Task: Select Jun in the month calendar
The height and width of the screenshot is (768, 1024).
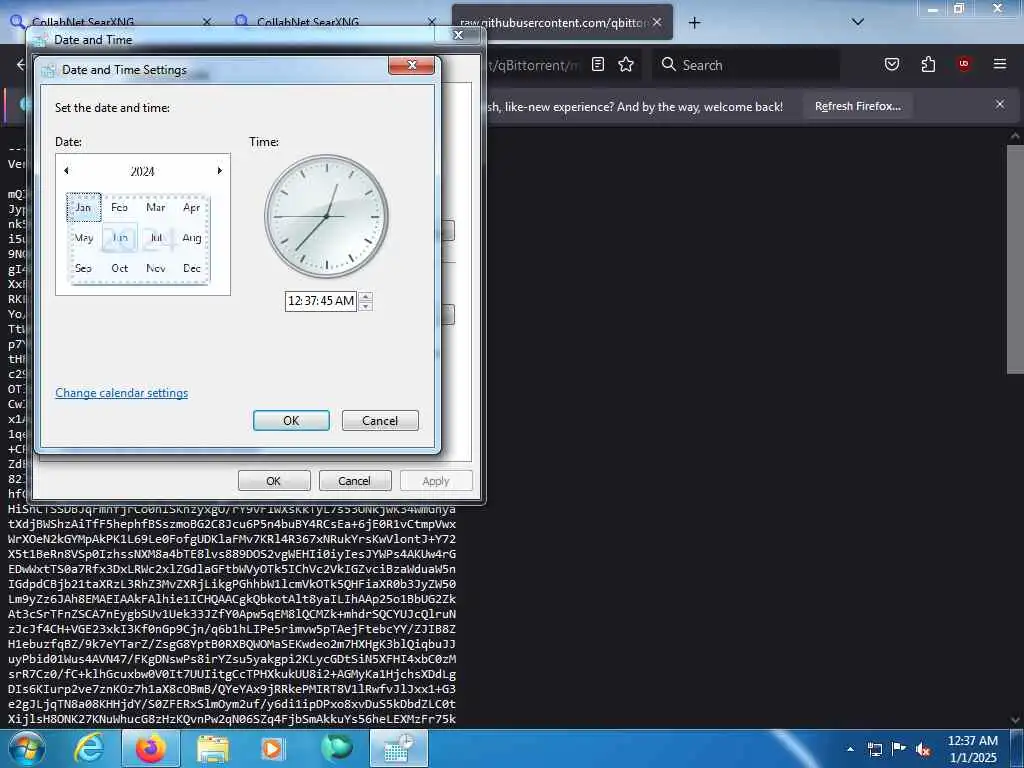Action: (120, 238)
